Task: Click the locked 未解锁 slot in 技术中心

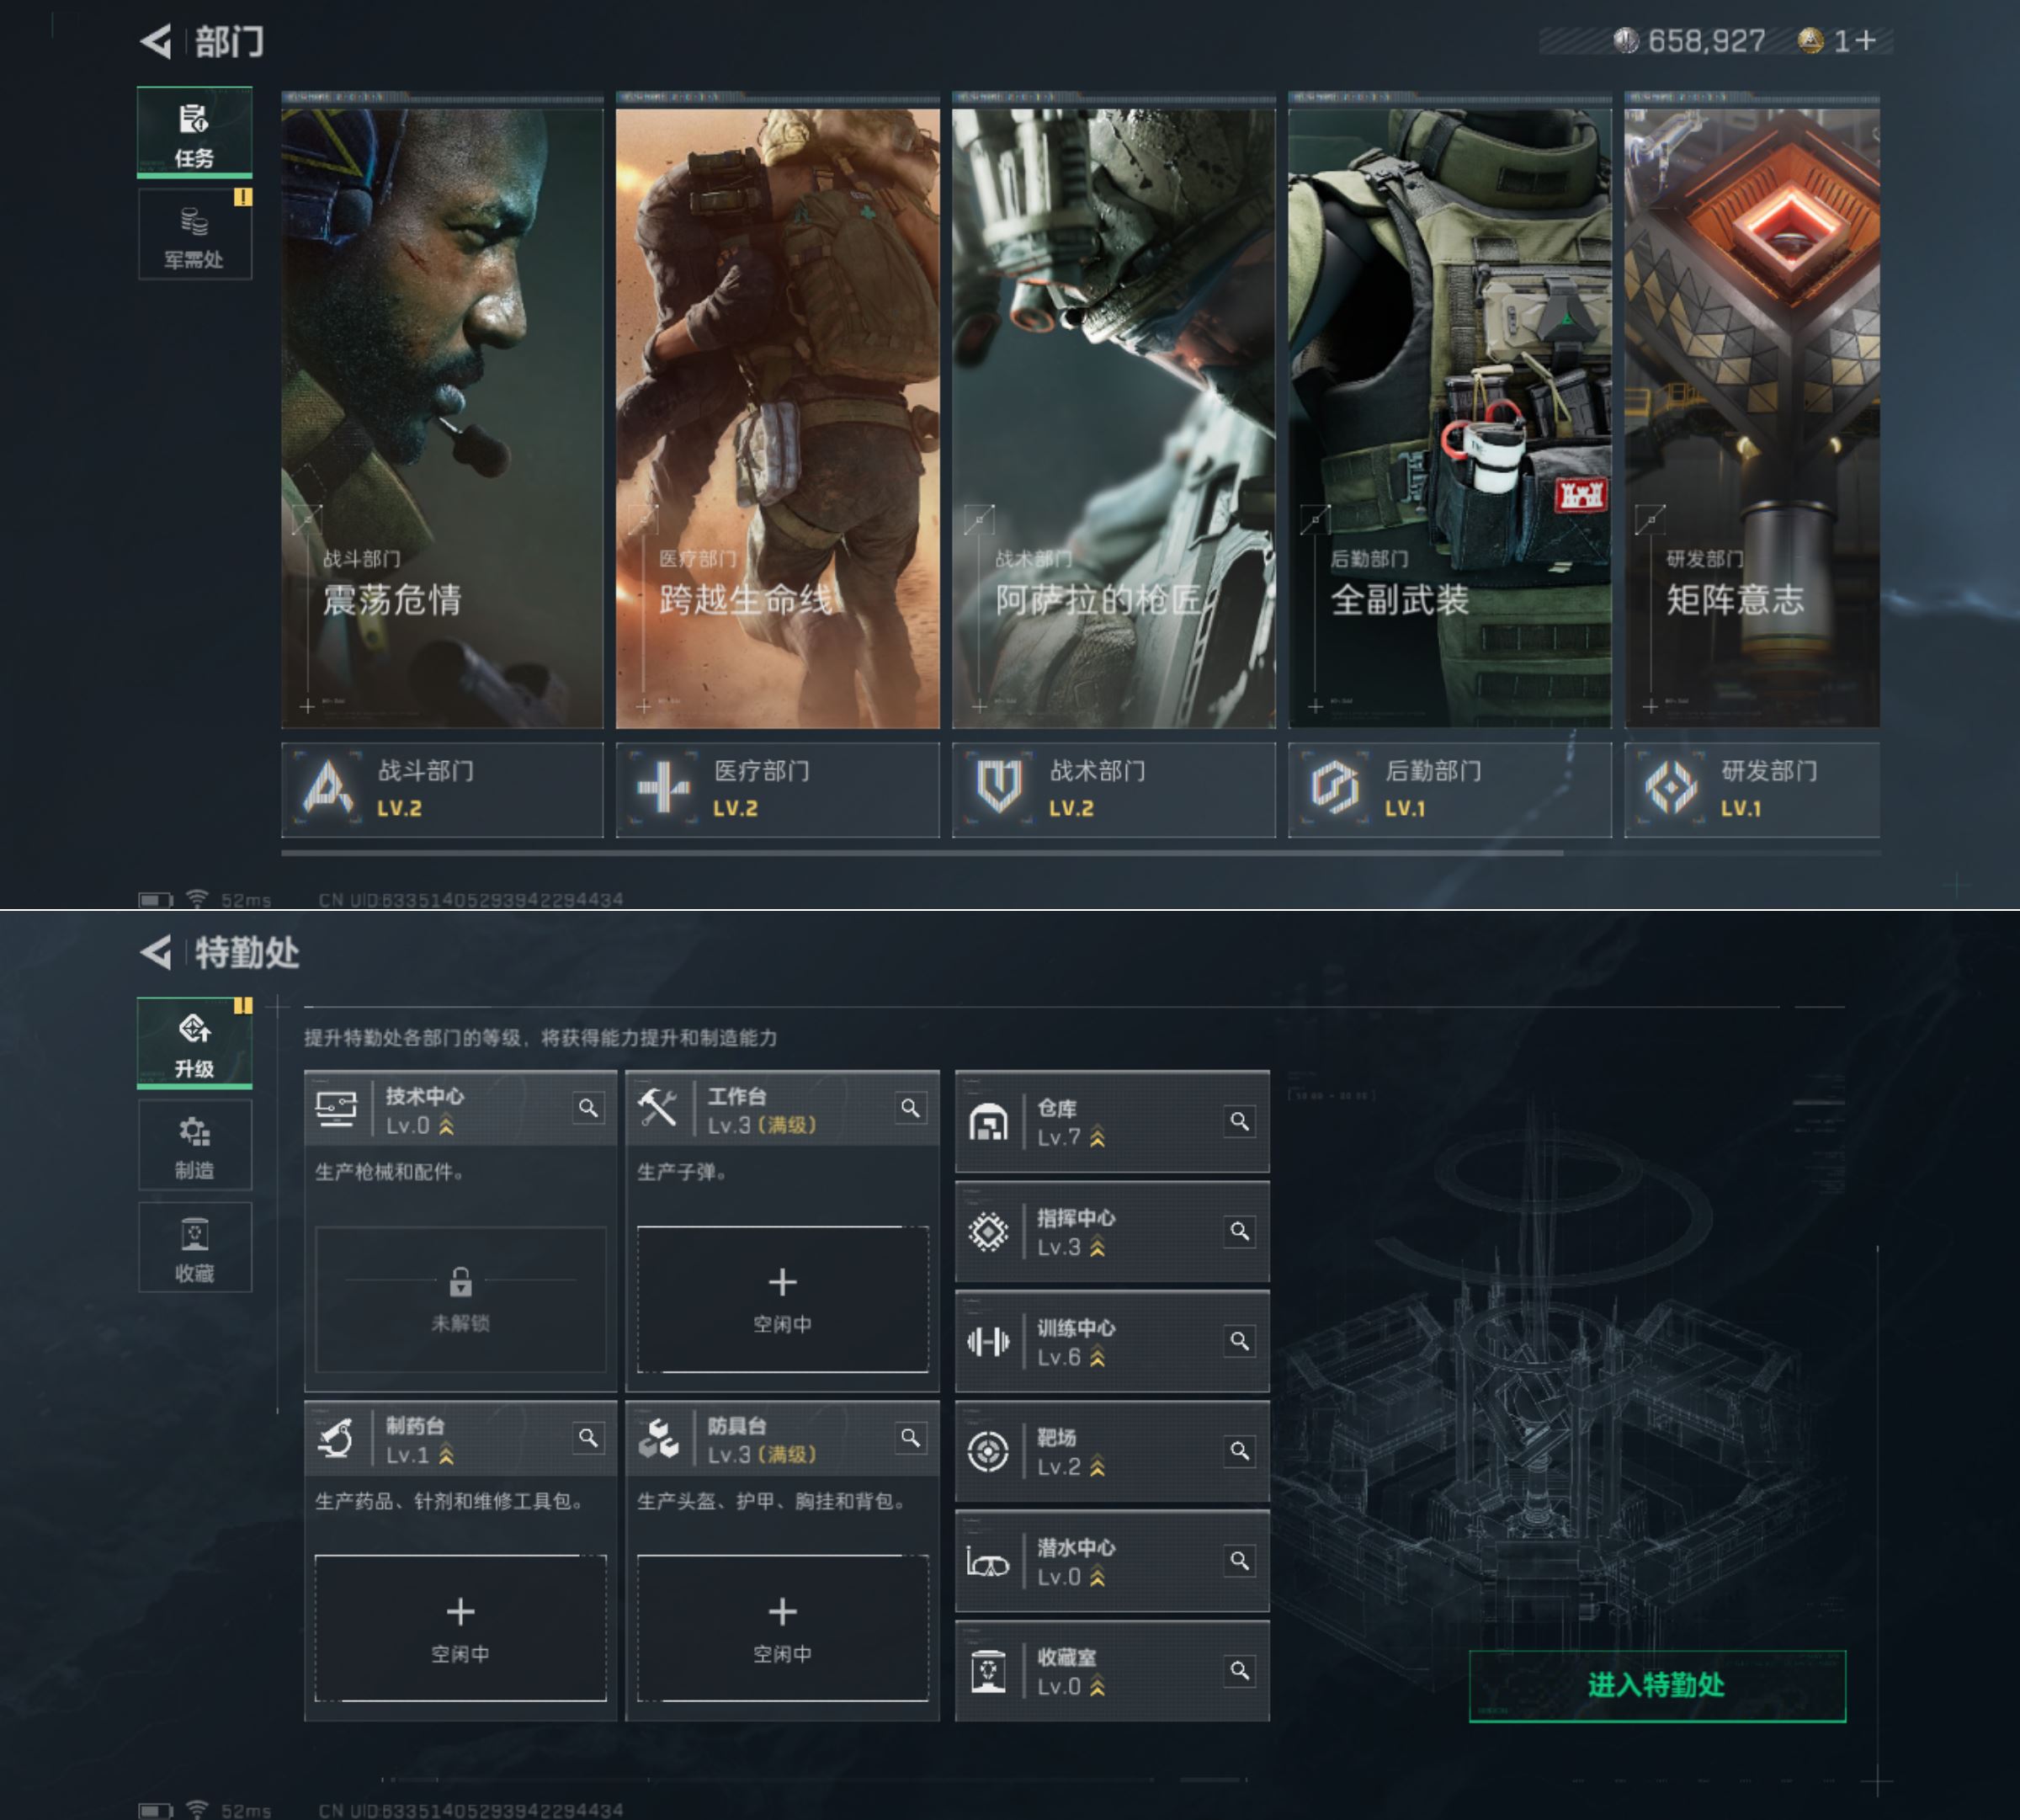Action: (461, 1299)
